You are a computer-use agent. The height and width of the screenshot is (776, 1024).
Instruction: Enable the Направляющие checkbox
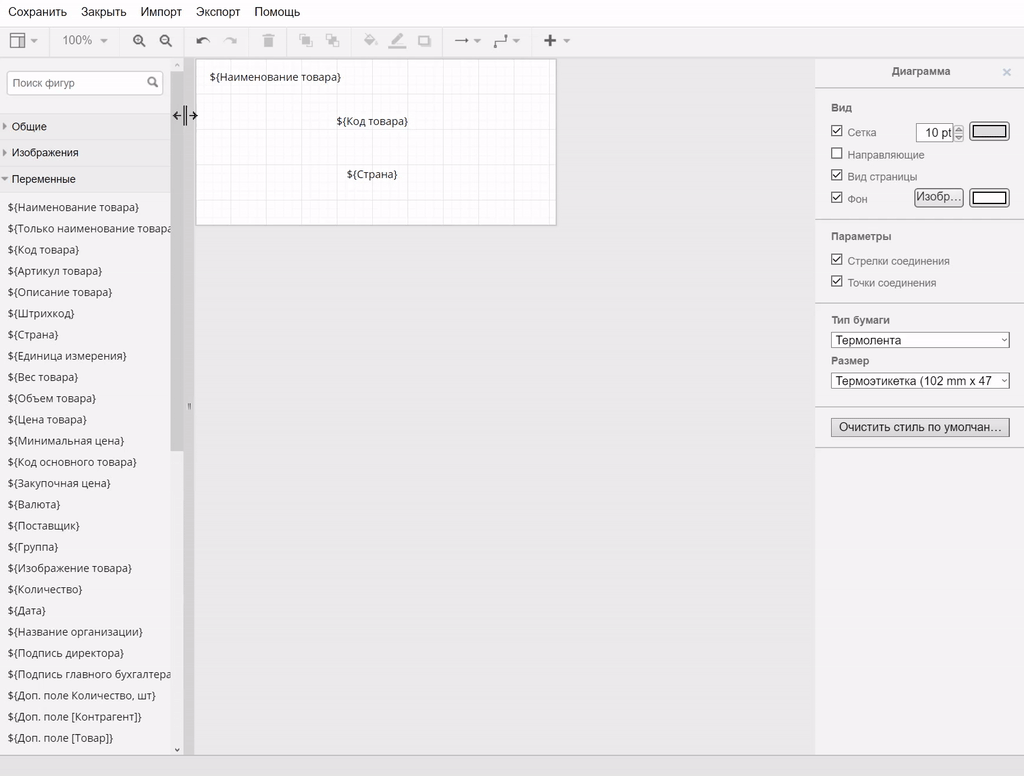click(837, 154)
